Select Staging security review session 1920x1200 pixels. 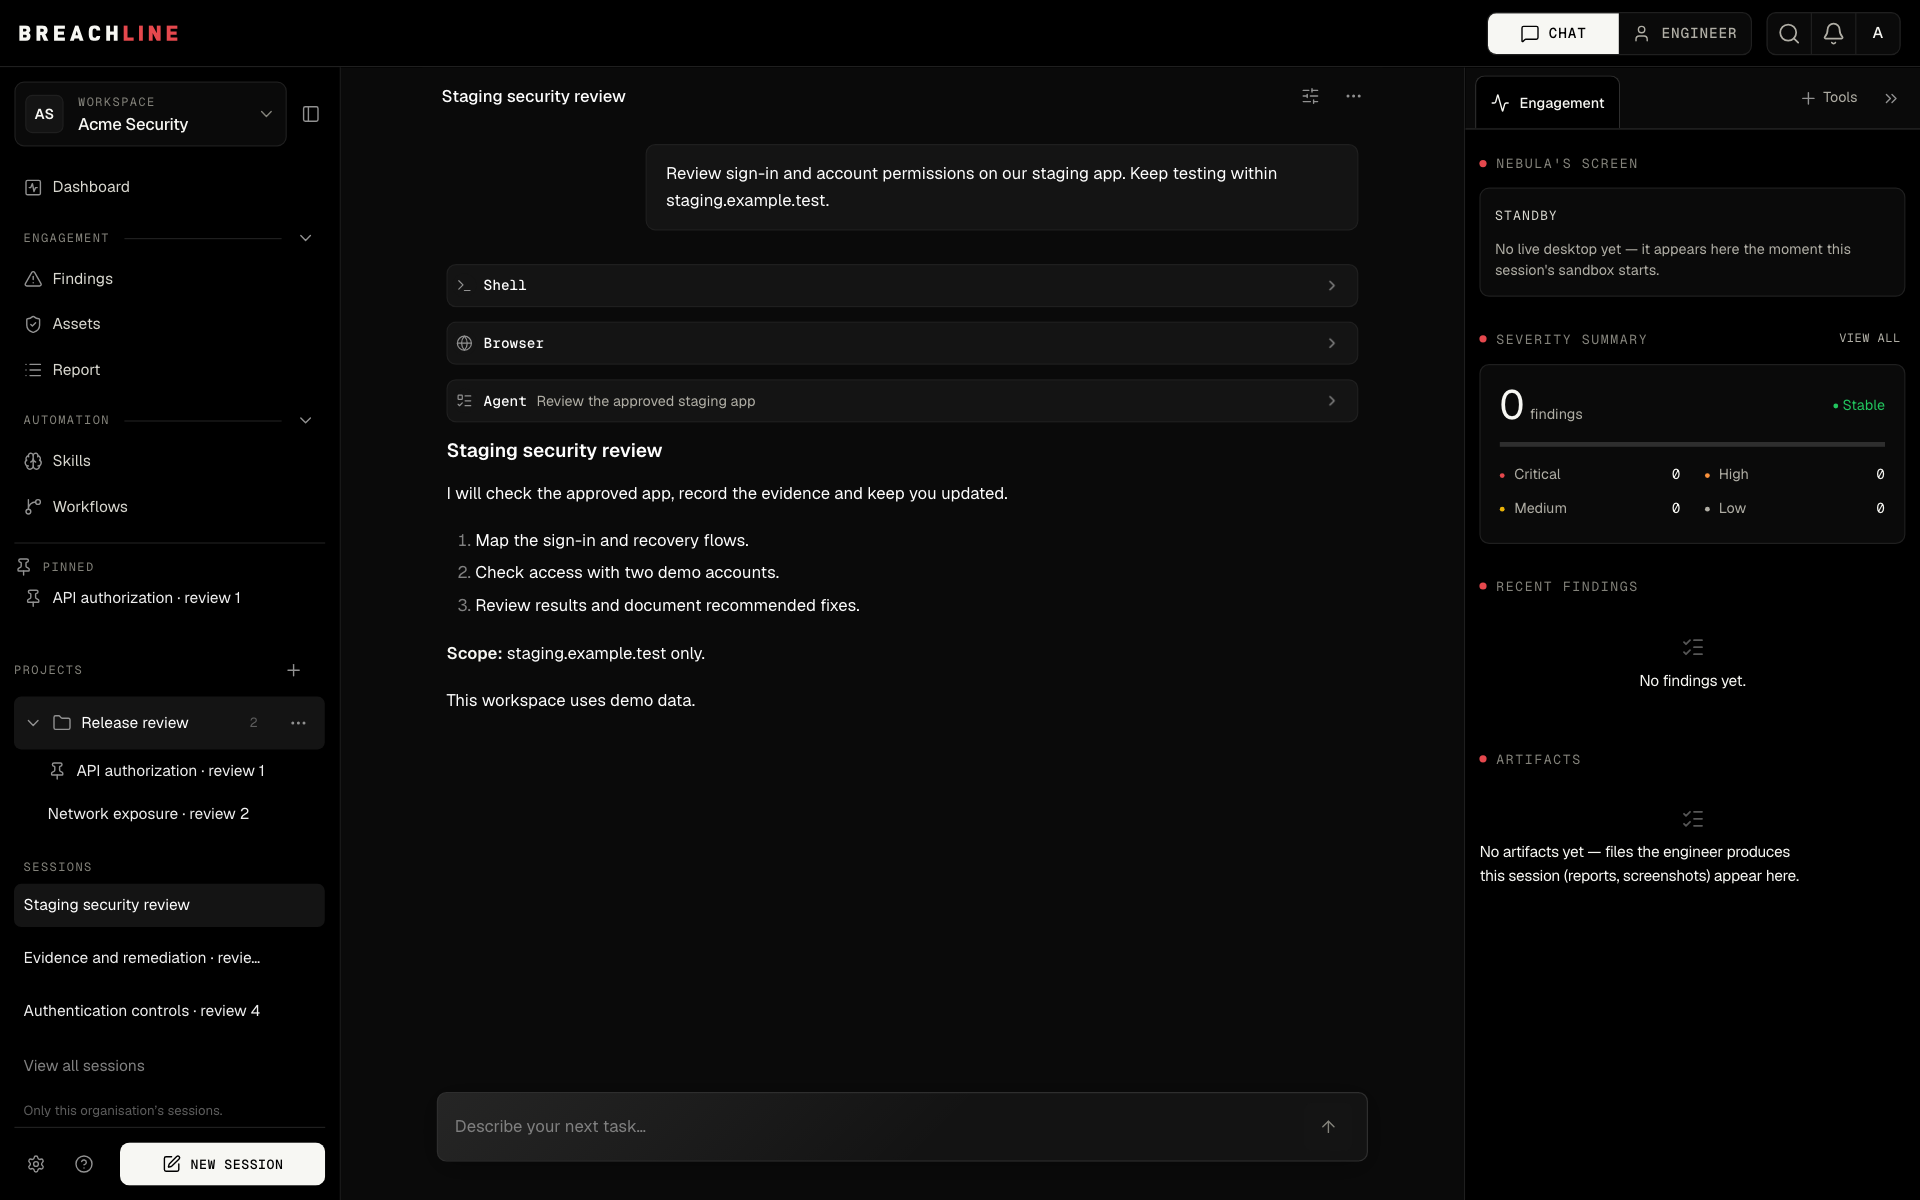coord(169,905)
